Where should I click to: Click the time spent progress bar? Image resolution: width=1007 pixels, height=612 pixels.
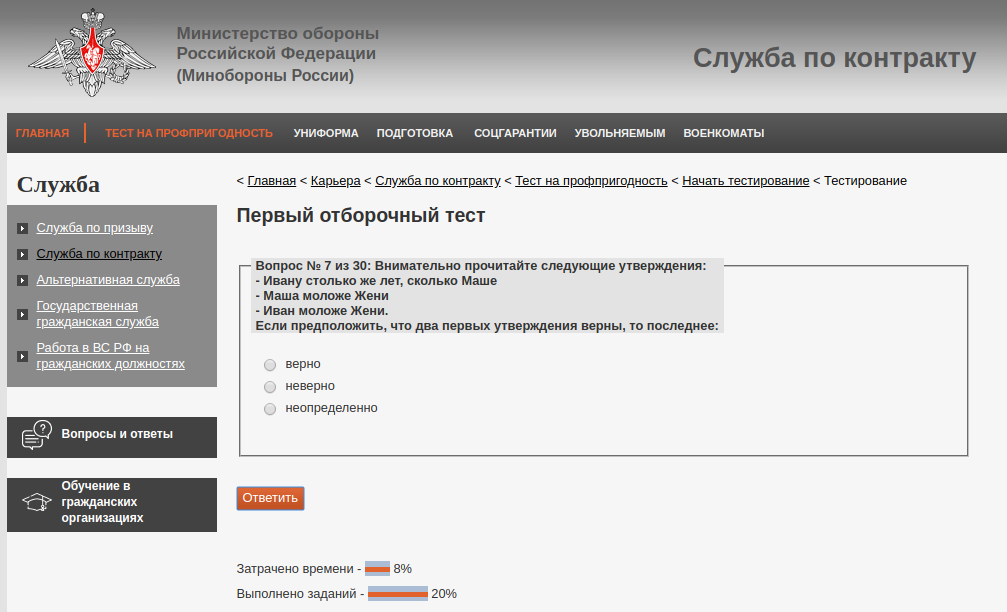coord(377,568)
